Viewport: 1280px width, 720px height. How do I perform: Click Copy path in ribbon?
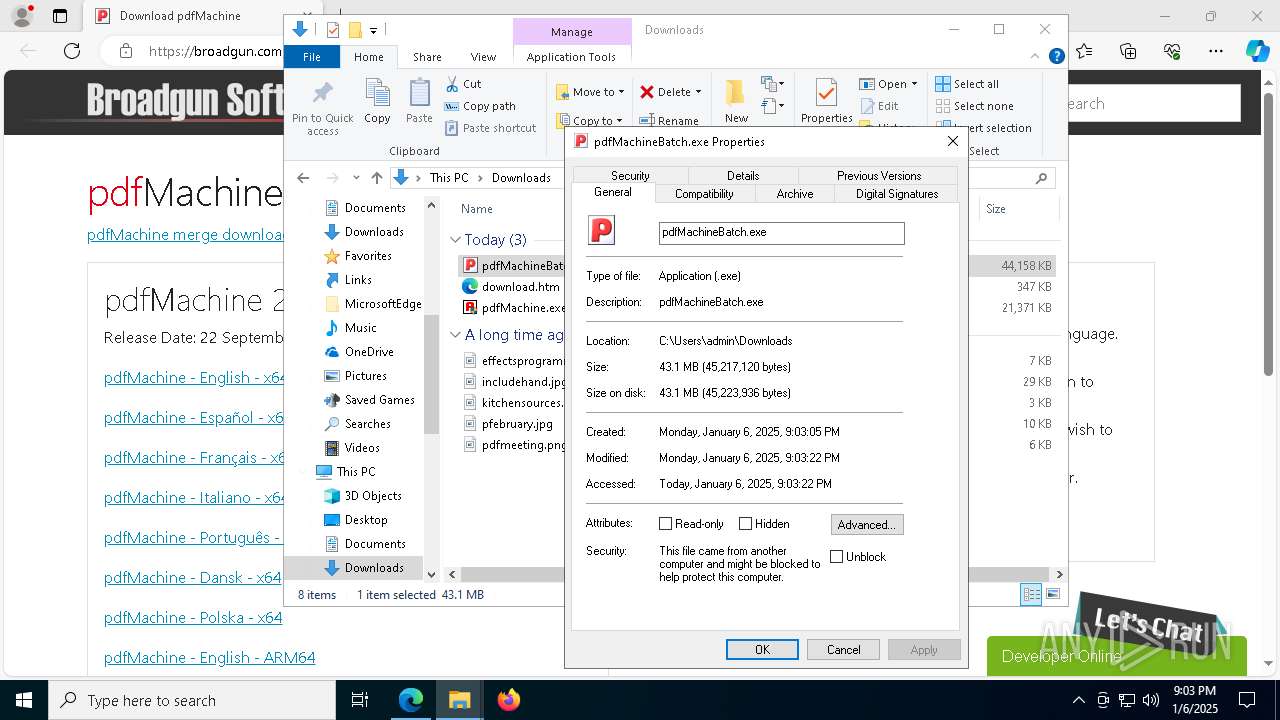[x=480, y=106]
